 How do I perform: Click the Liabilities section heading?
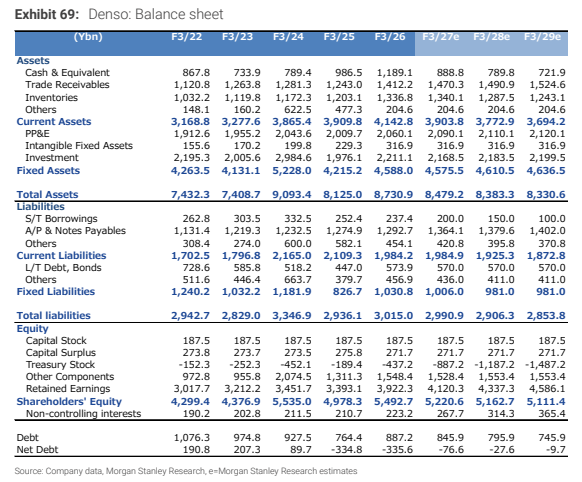pos(40,207)
